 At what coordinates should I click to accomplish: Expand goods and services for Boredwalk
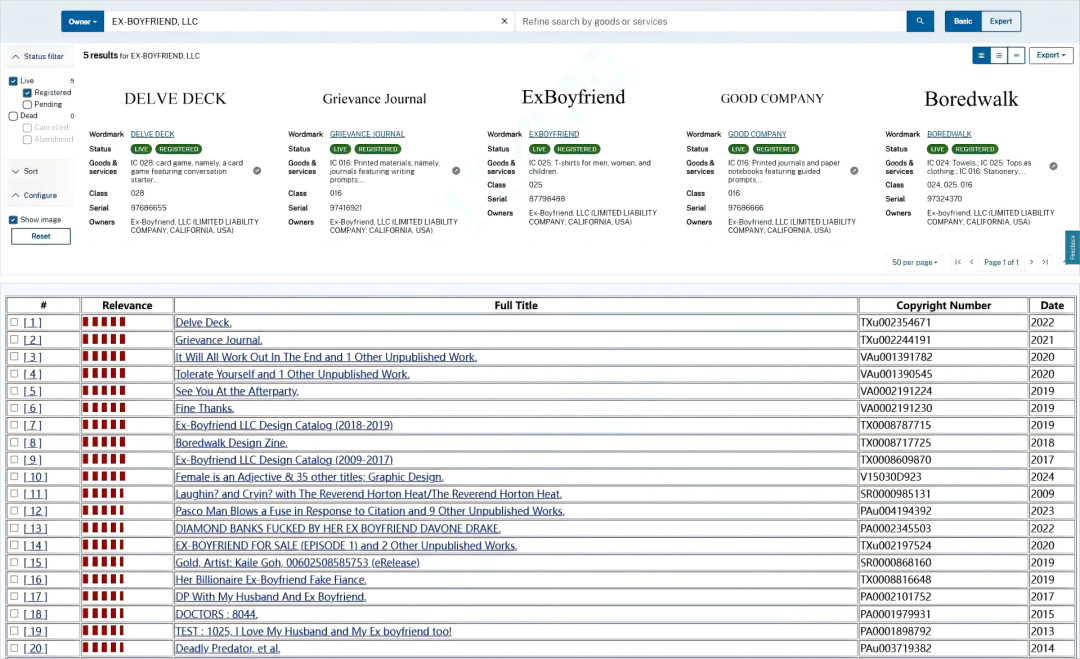pos(1053,166)
